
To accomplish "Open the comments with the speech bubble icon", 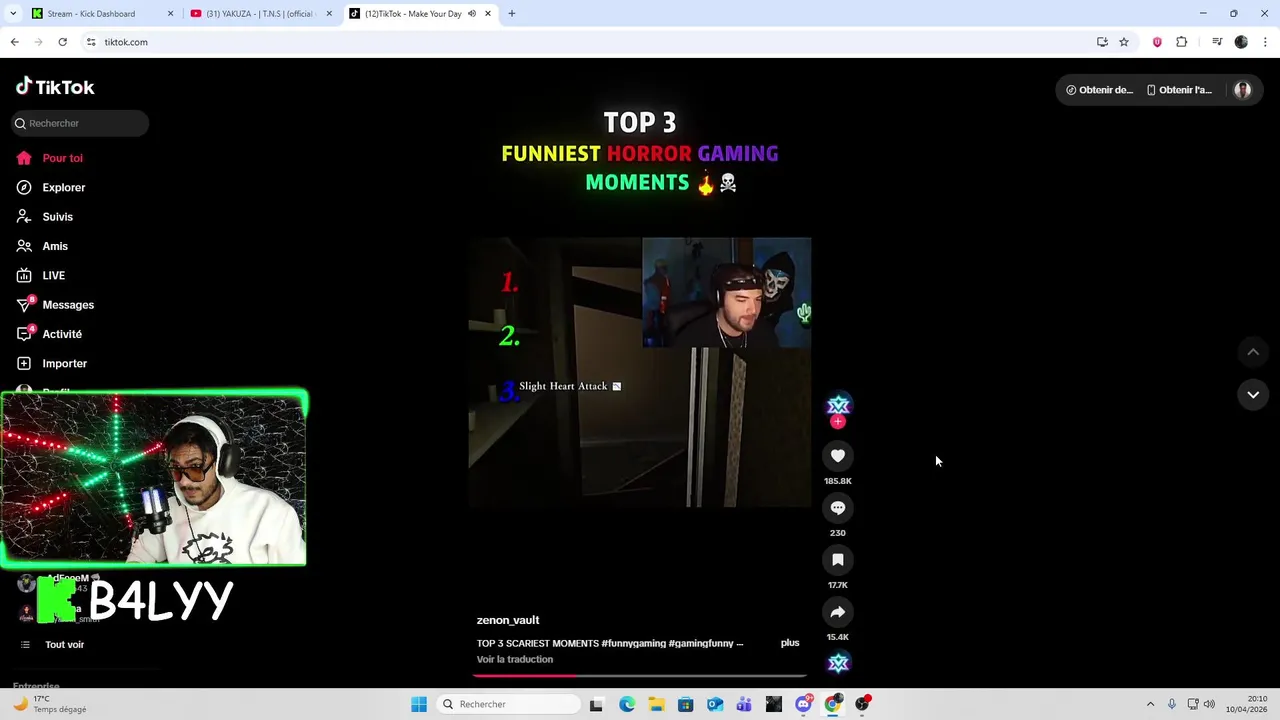I will [x=838, y=508].
